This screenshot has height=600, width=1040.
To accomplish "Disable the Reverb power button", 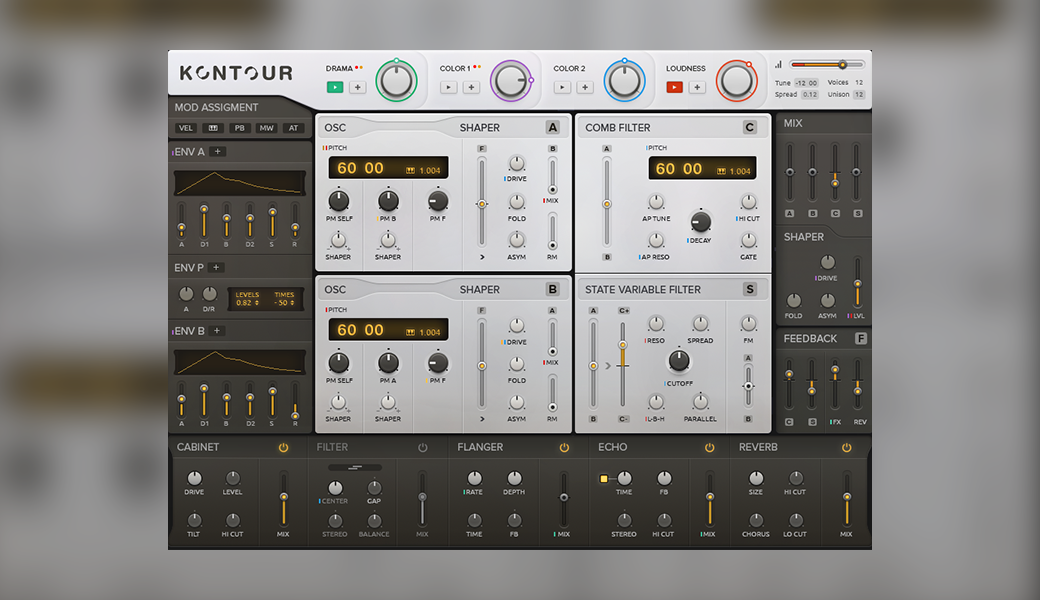I will pyautogui.click(x=846, y=448).
